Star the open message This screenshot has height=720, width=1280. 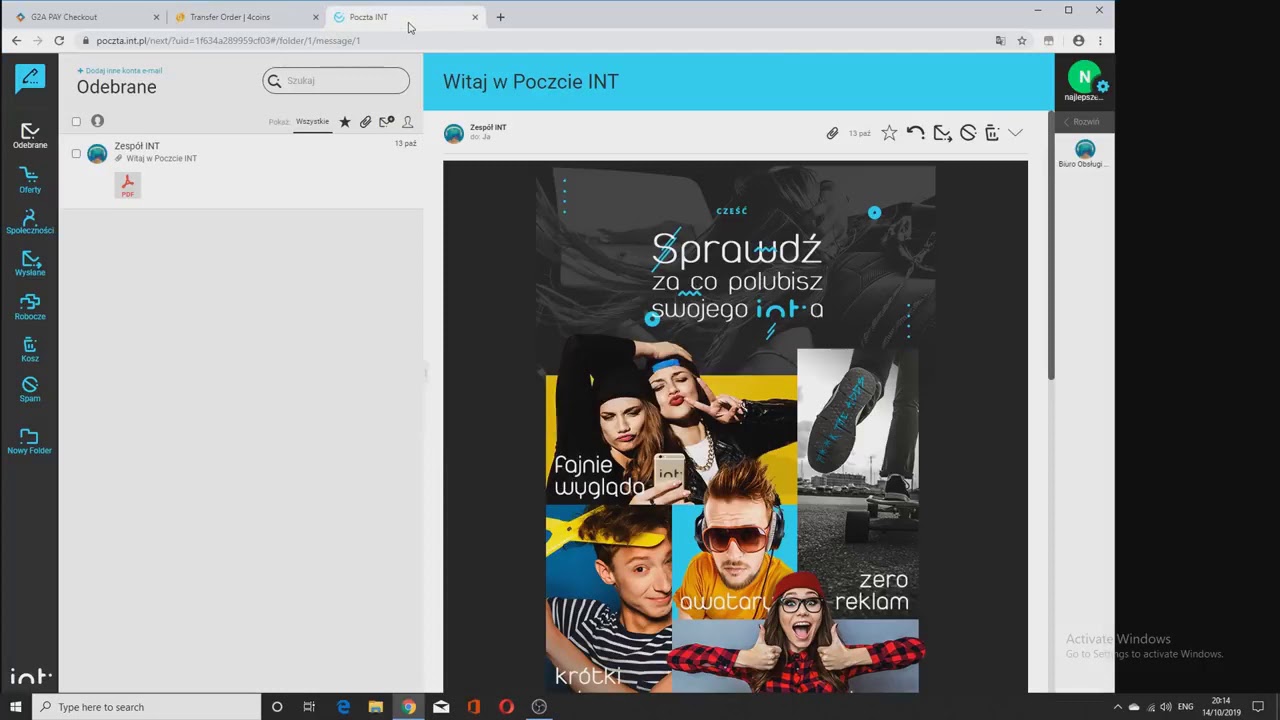(x=889, y=133)
